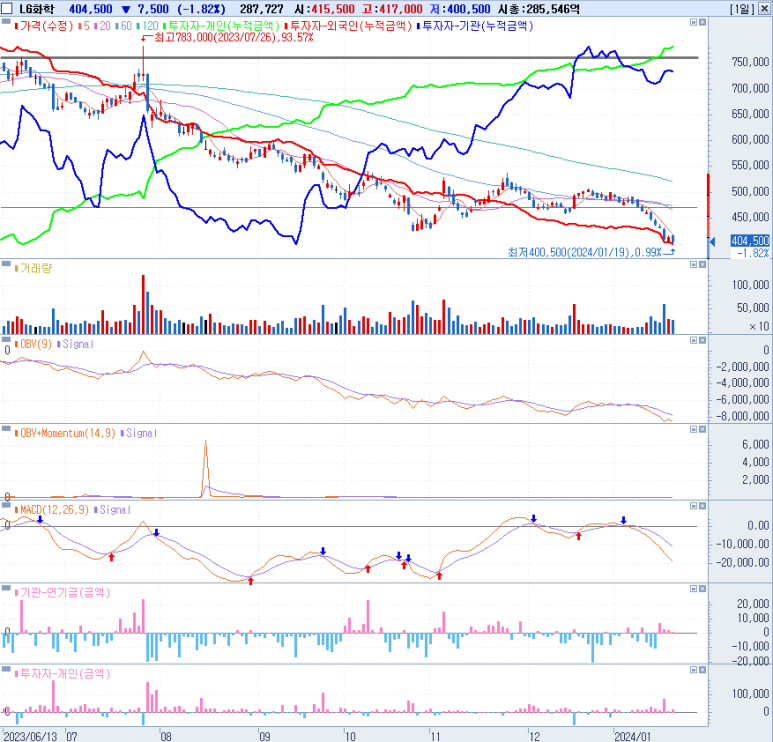
Task: Click the OBV+Momentum panel's top-left handle icon
Action: pos(6,428)
